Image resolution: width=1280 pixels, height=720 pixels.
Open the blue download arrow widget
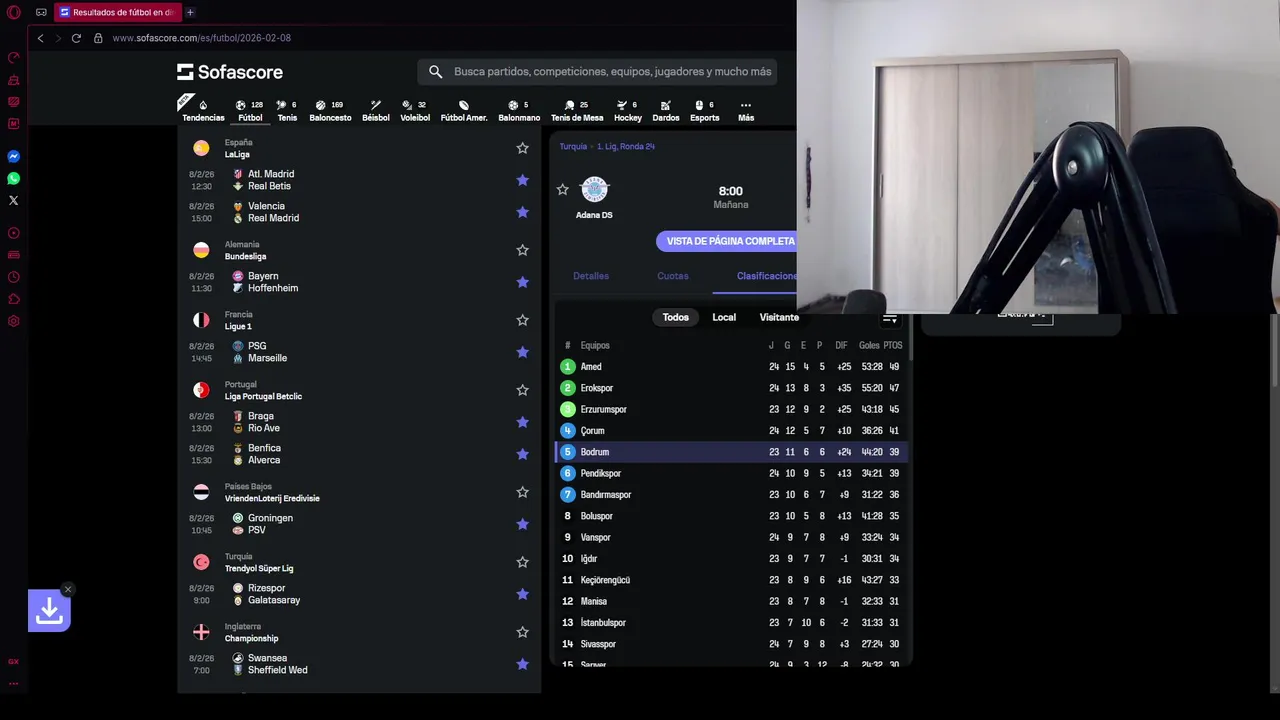coord(49,611)
